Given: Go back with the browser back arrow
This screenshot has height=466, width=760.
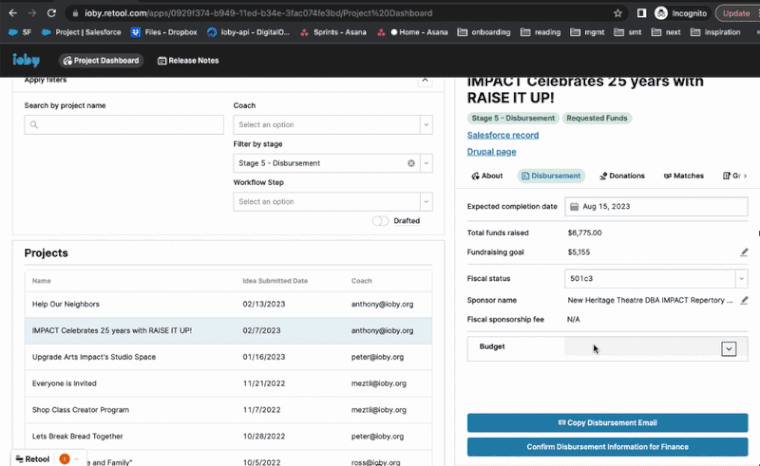Looking at the screenshot, I should (x=13, y=13).
